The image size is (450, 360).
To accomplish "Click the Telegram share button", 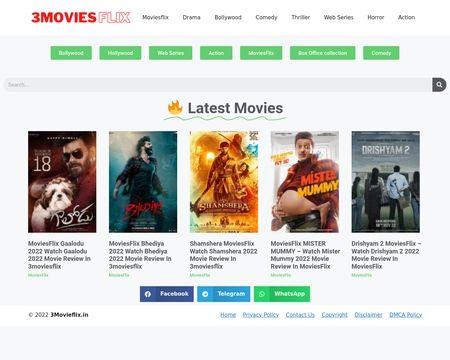I will (x=224, y=294).
